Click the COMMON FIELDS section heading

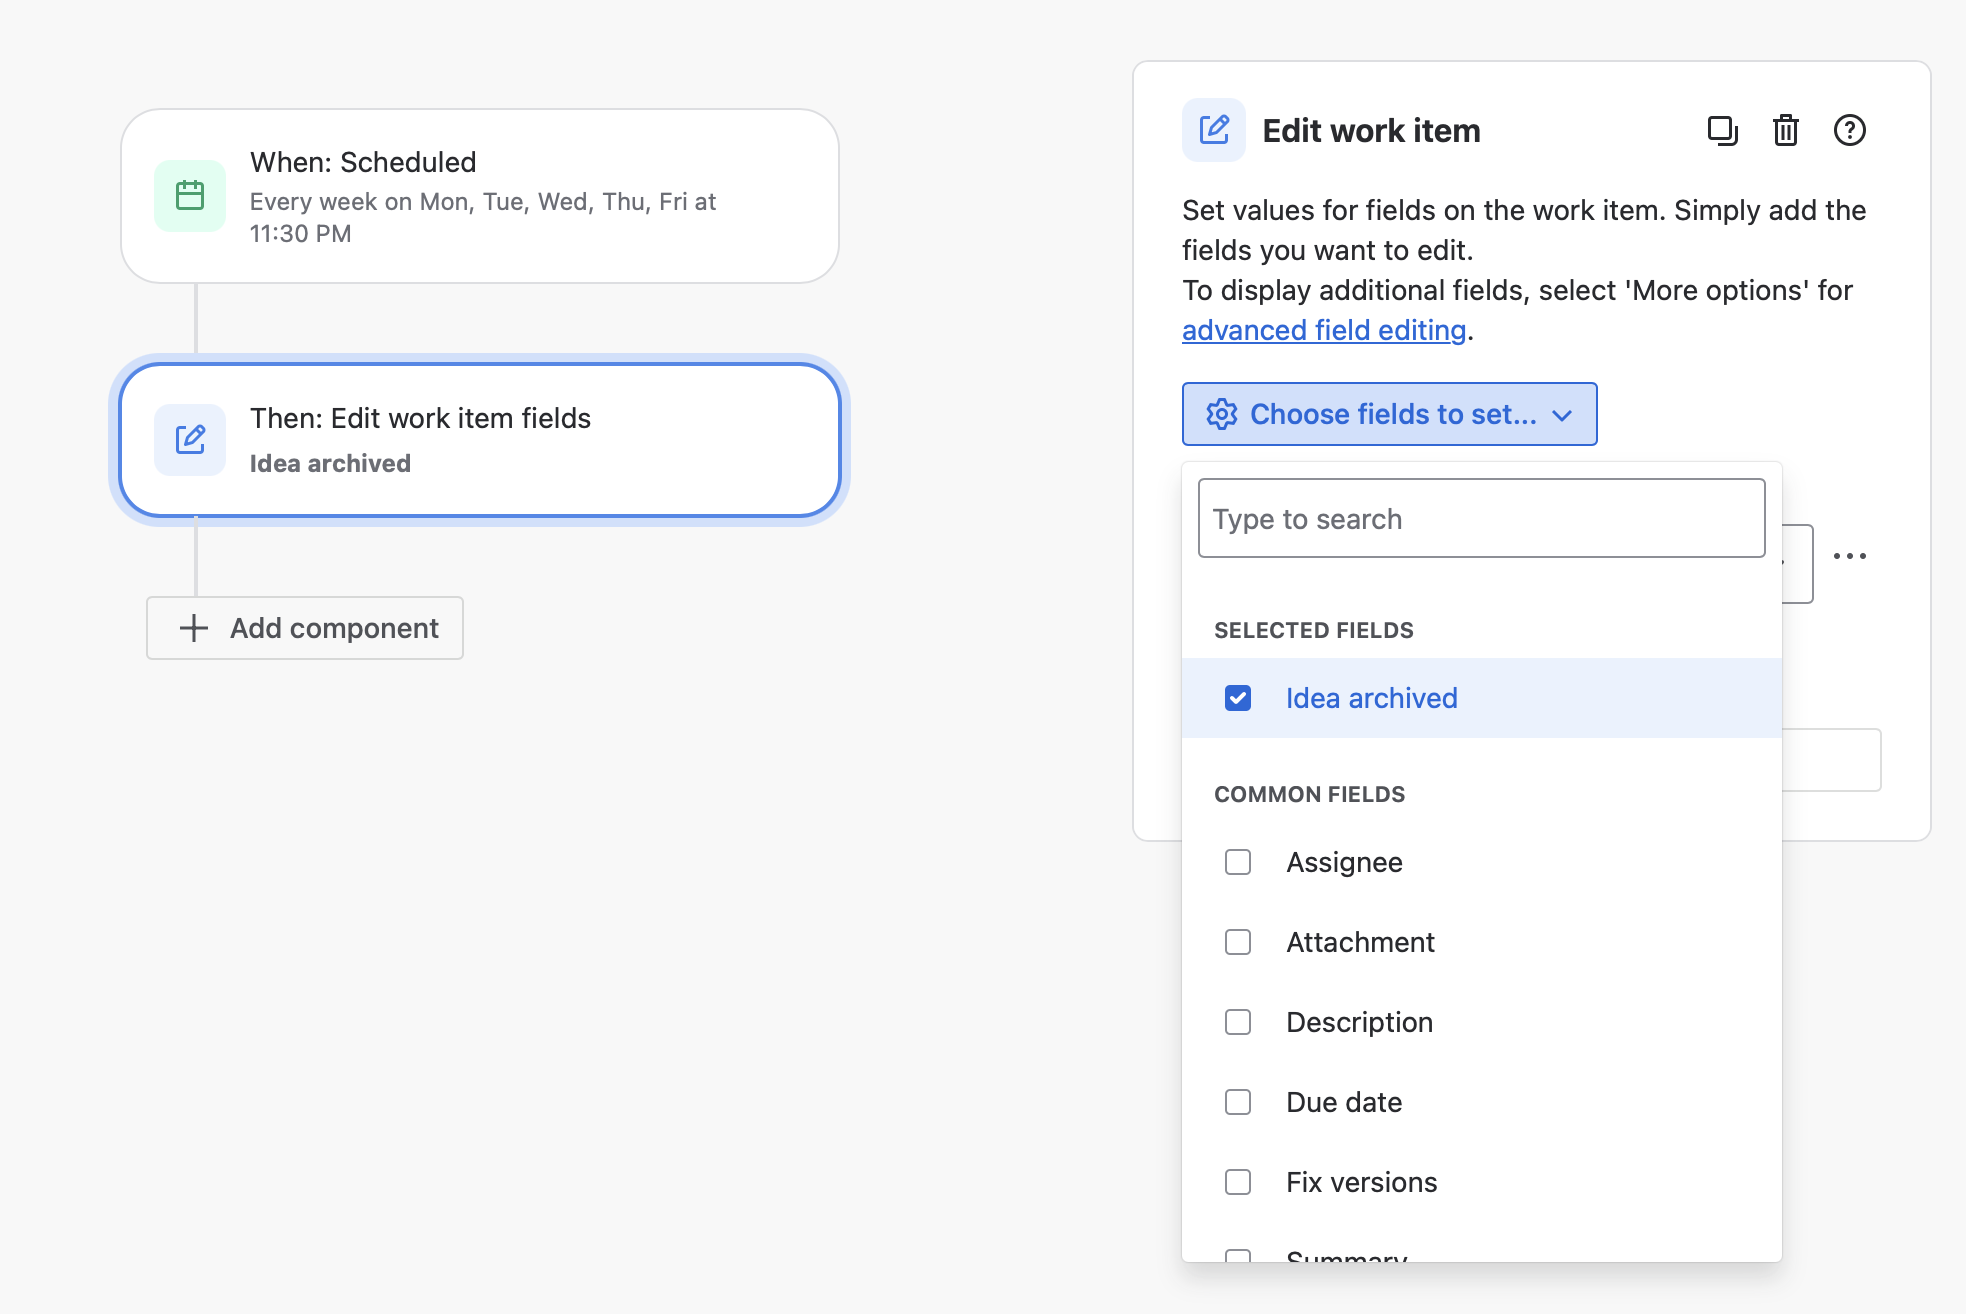click(1309, 794)
